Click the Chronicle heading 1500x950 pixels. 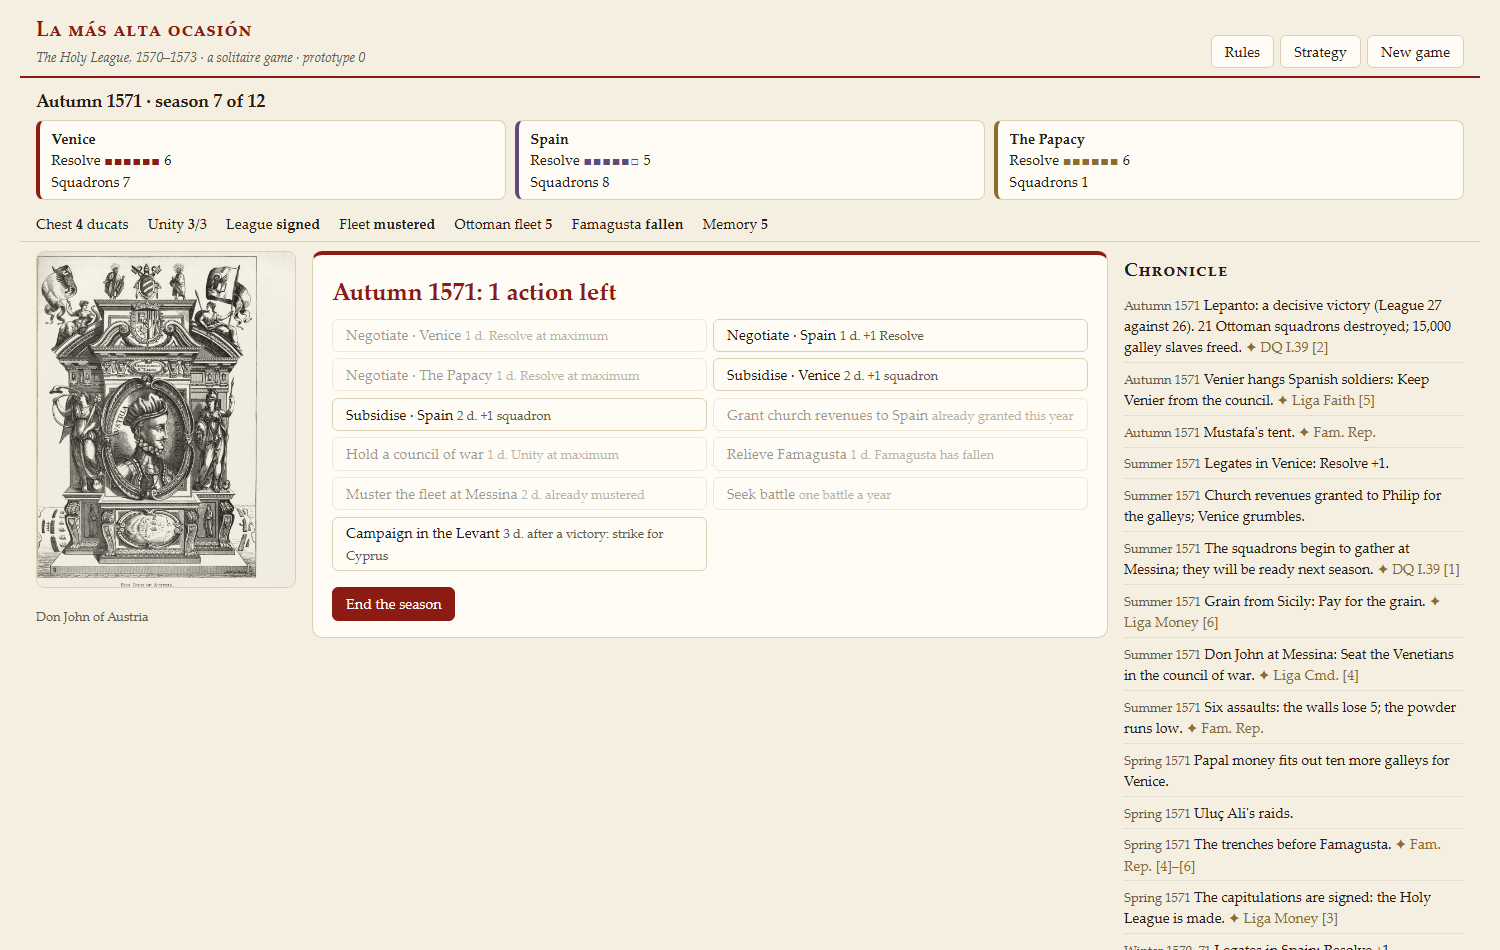pos(1176,270)
